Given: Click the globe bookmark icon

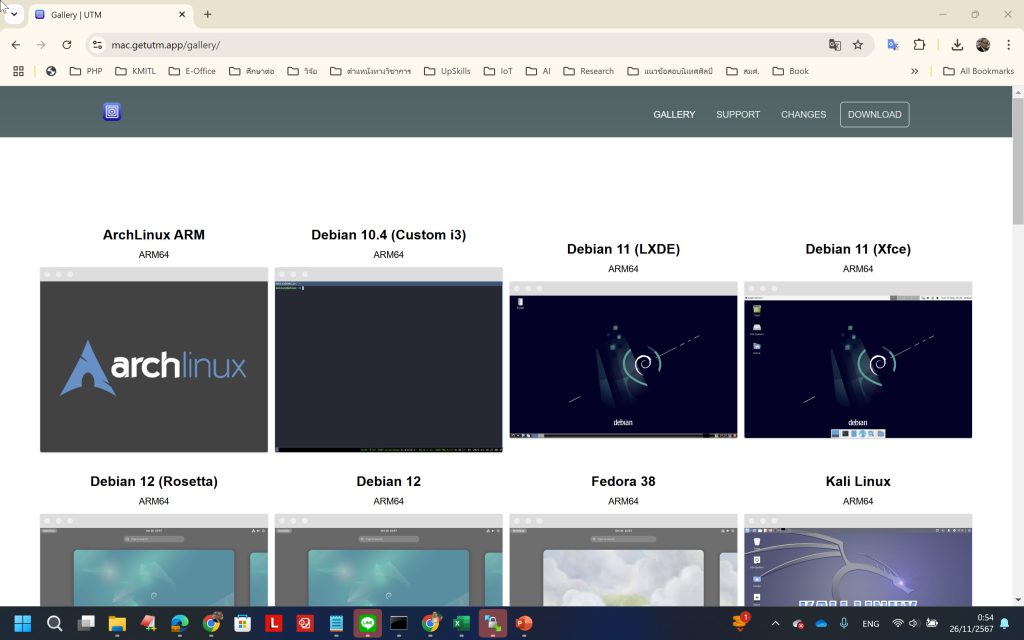Looking at the screenshot, I should pos(51,71).
